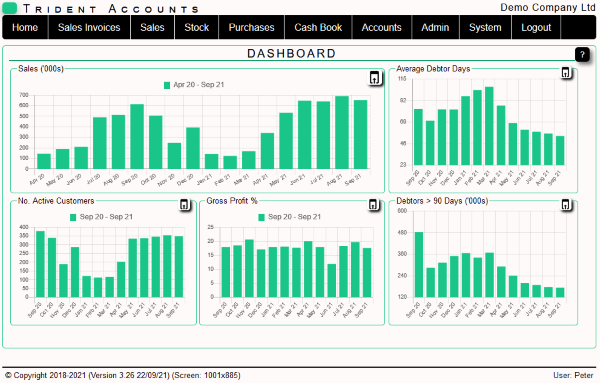Click the Trident Accounts title text

pos(111,8)
